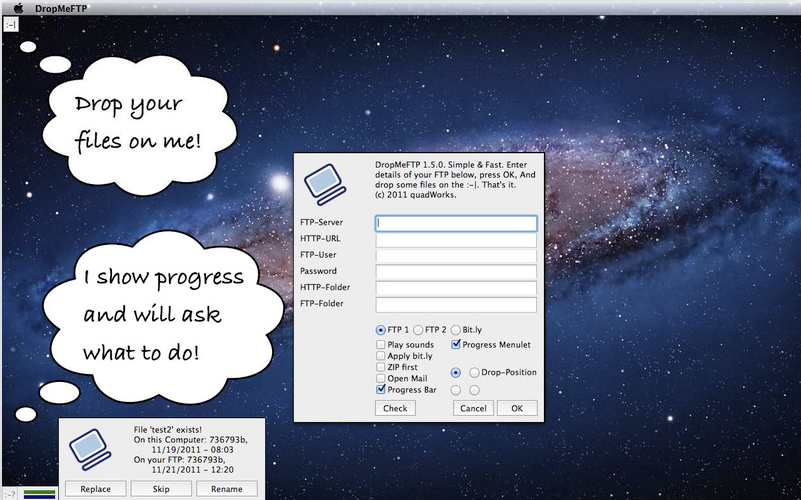Select the Bit.ly radio option
The image size is (801, 500).
tap(456, 330)
